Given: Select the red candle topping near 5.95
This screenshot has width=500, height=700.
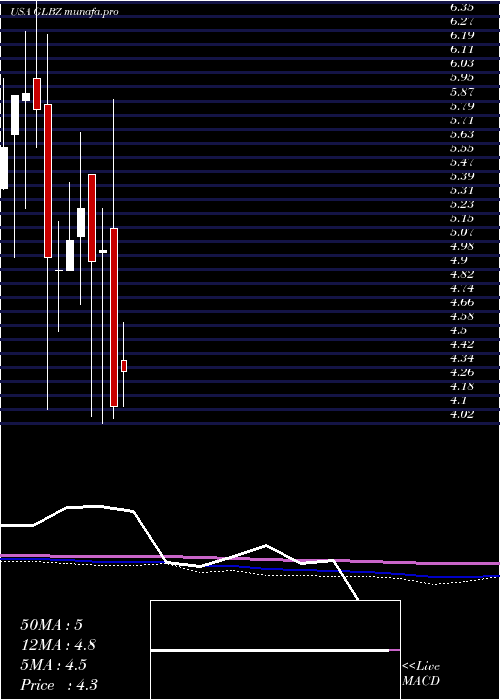Looking at the screenshot, I should click(37, 94).
